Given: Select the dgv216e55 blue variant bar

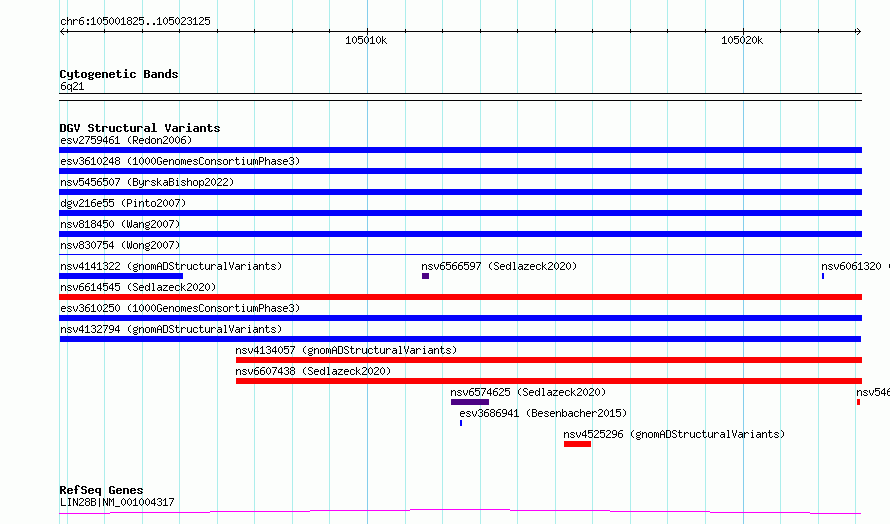Looking at the screenshot, I should point(460,213).
